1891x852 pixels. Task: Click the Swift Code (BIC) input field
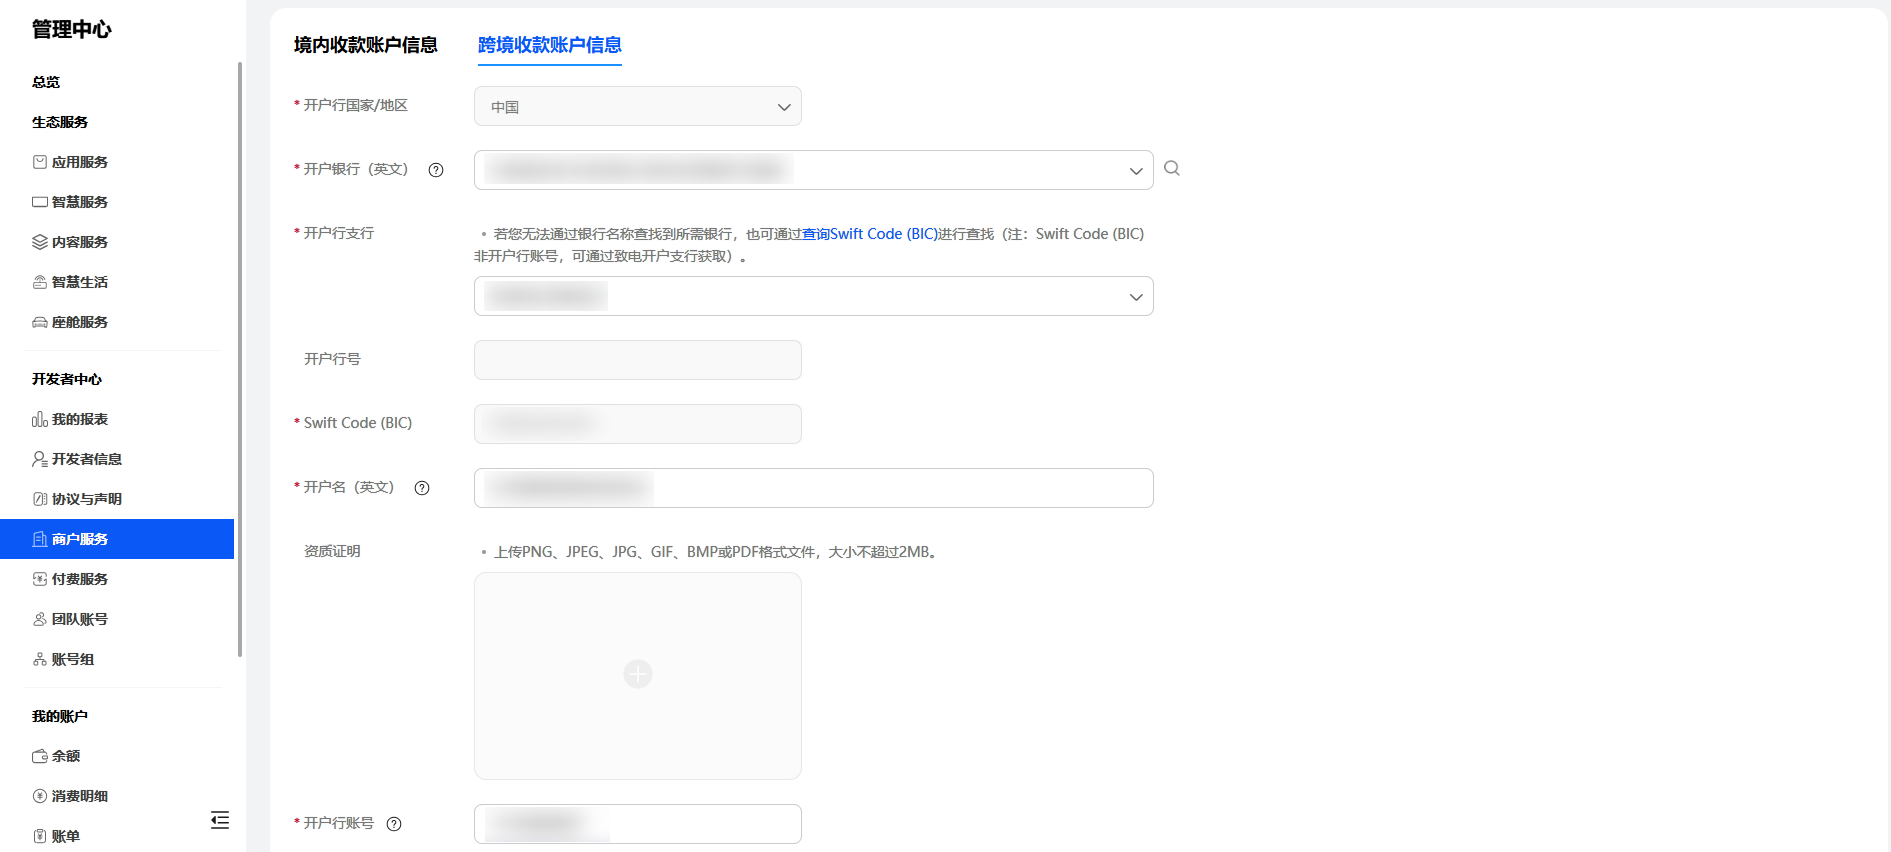[638, 424]
